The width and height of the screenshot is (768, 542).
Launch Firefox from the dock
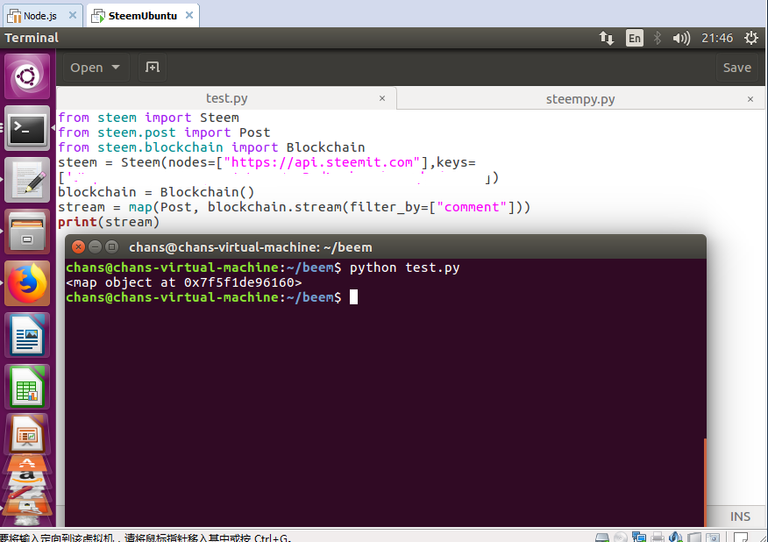pyautogui.click(x=27, y=283)
